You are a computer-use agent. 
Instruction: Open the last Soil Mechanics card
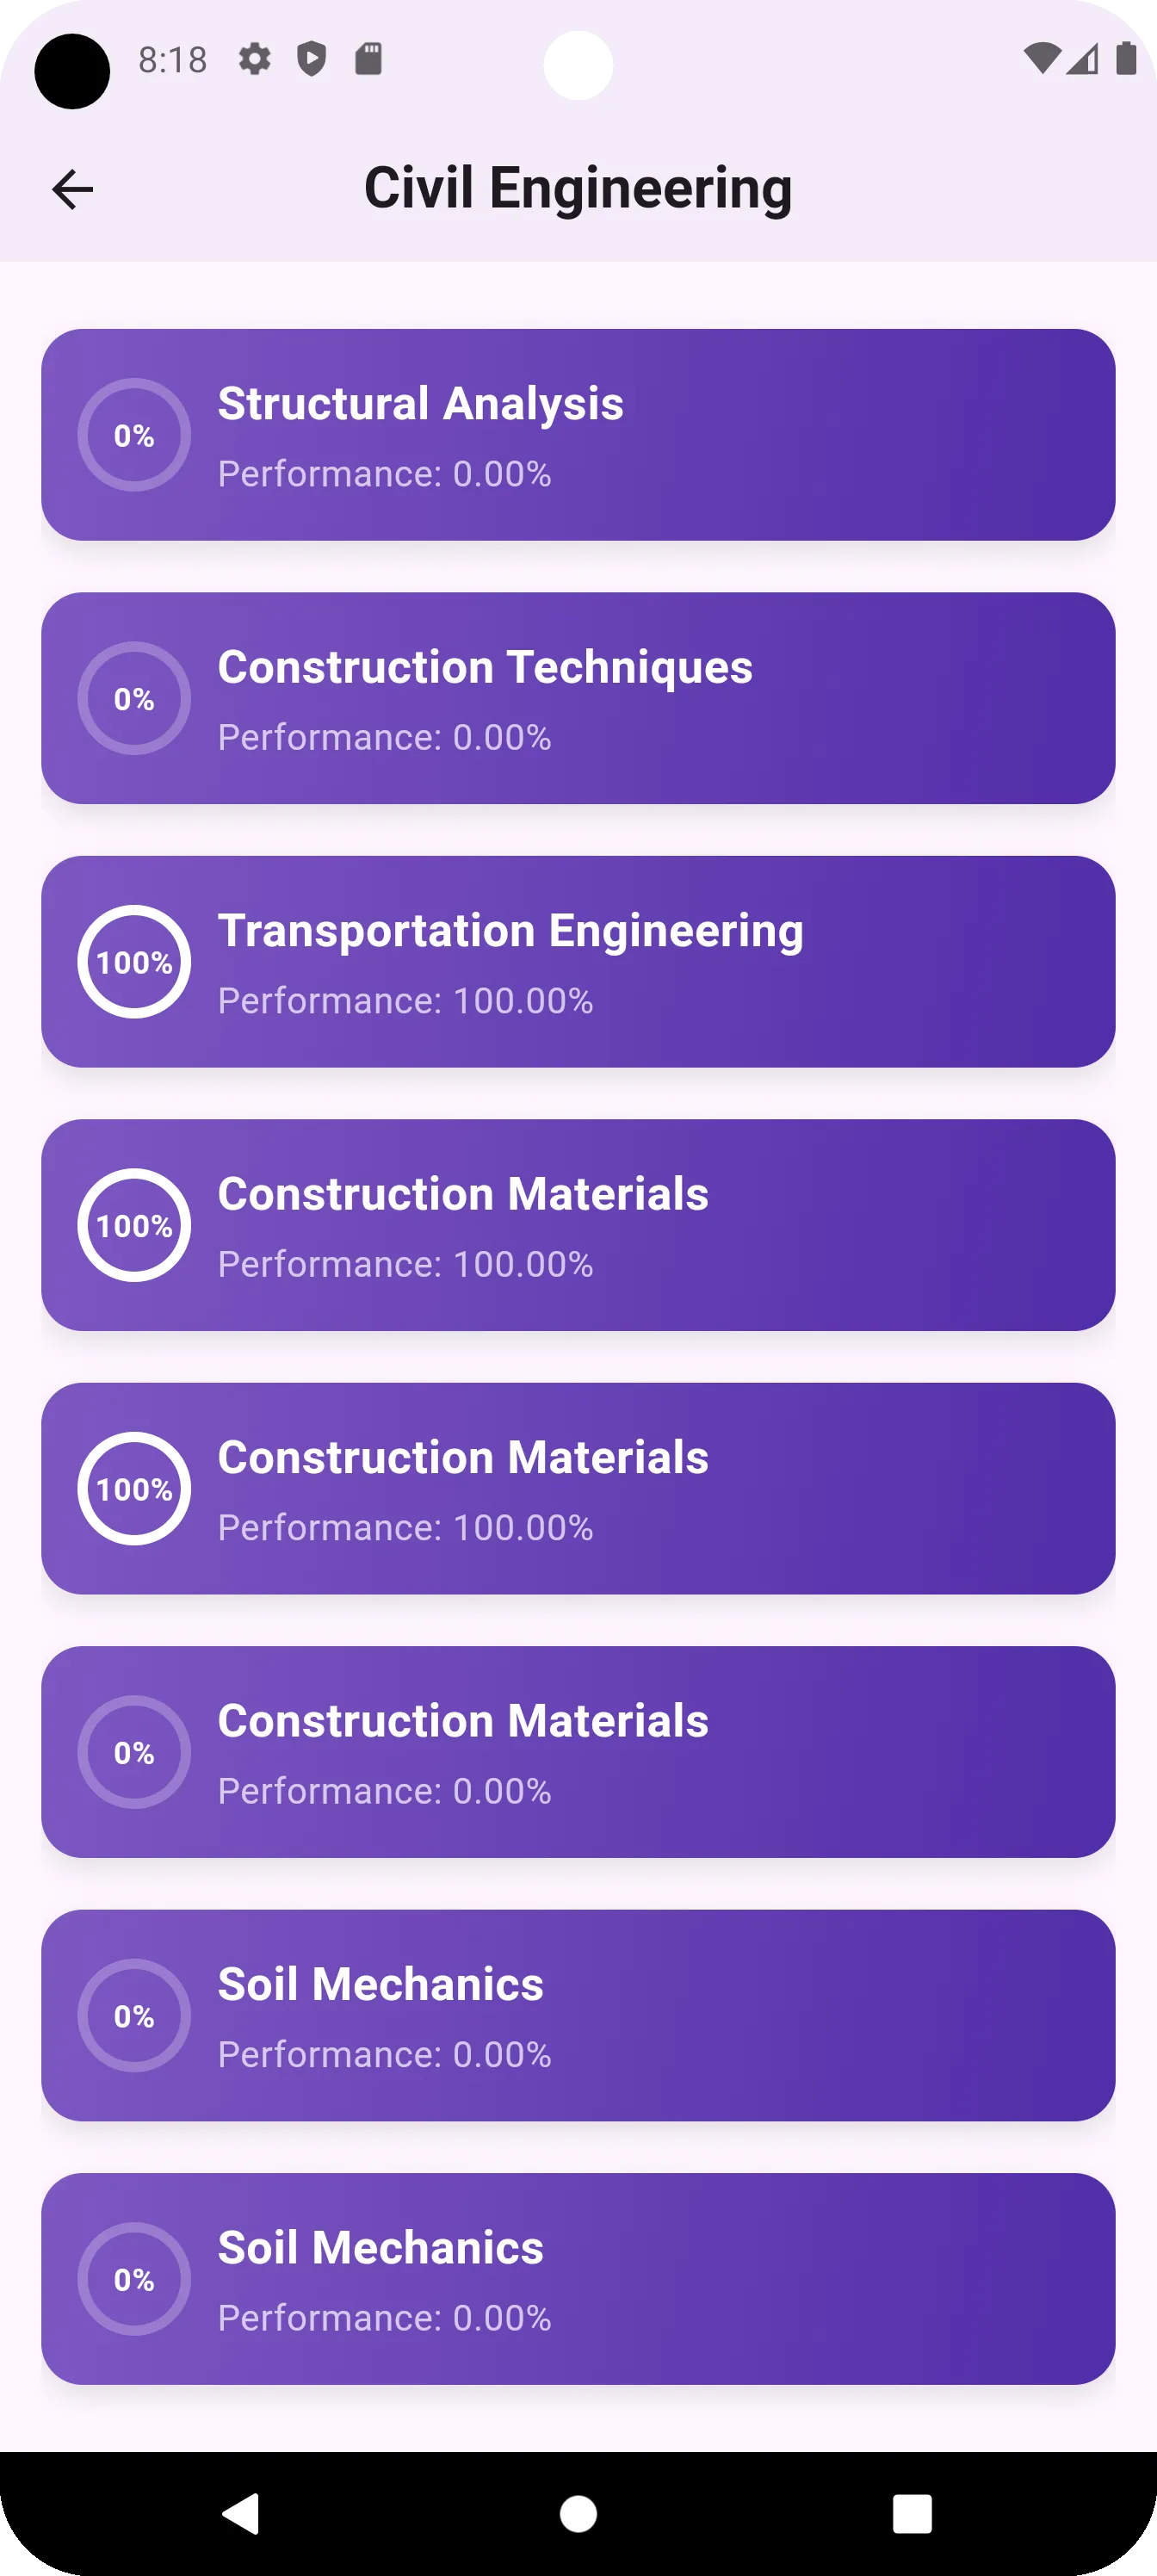click(578, 2279)
